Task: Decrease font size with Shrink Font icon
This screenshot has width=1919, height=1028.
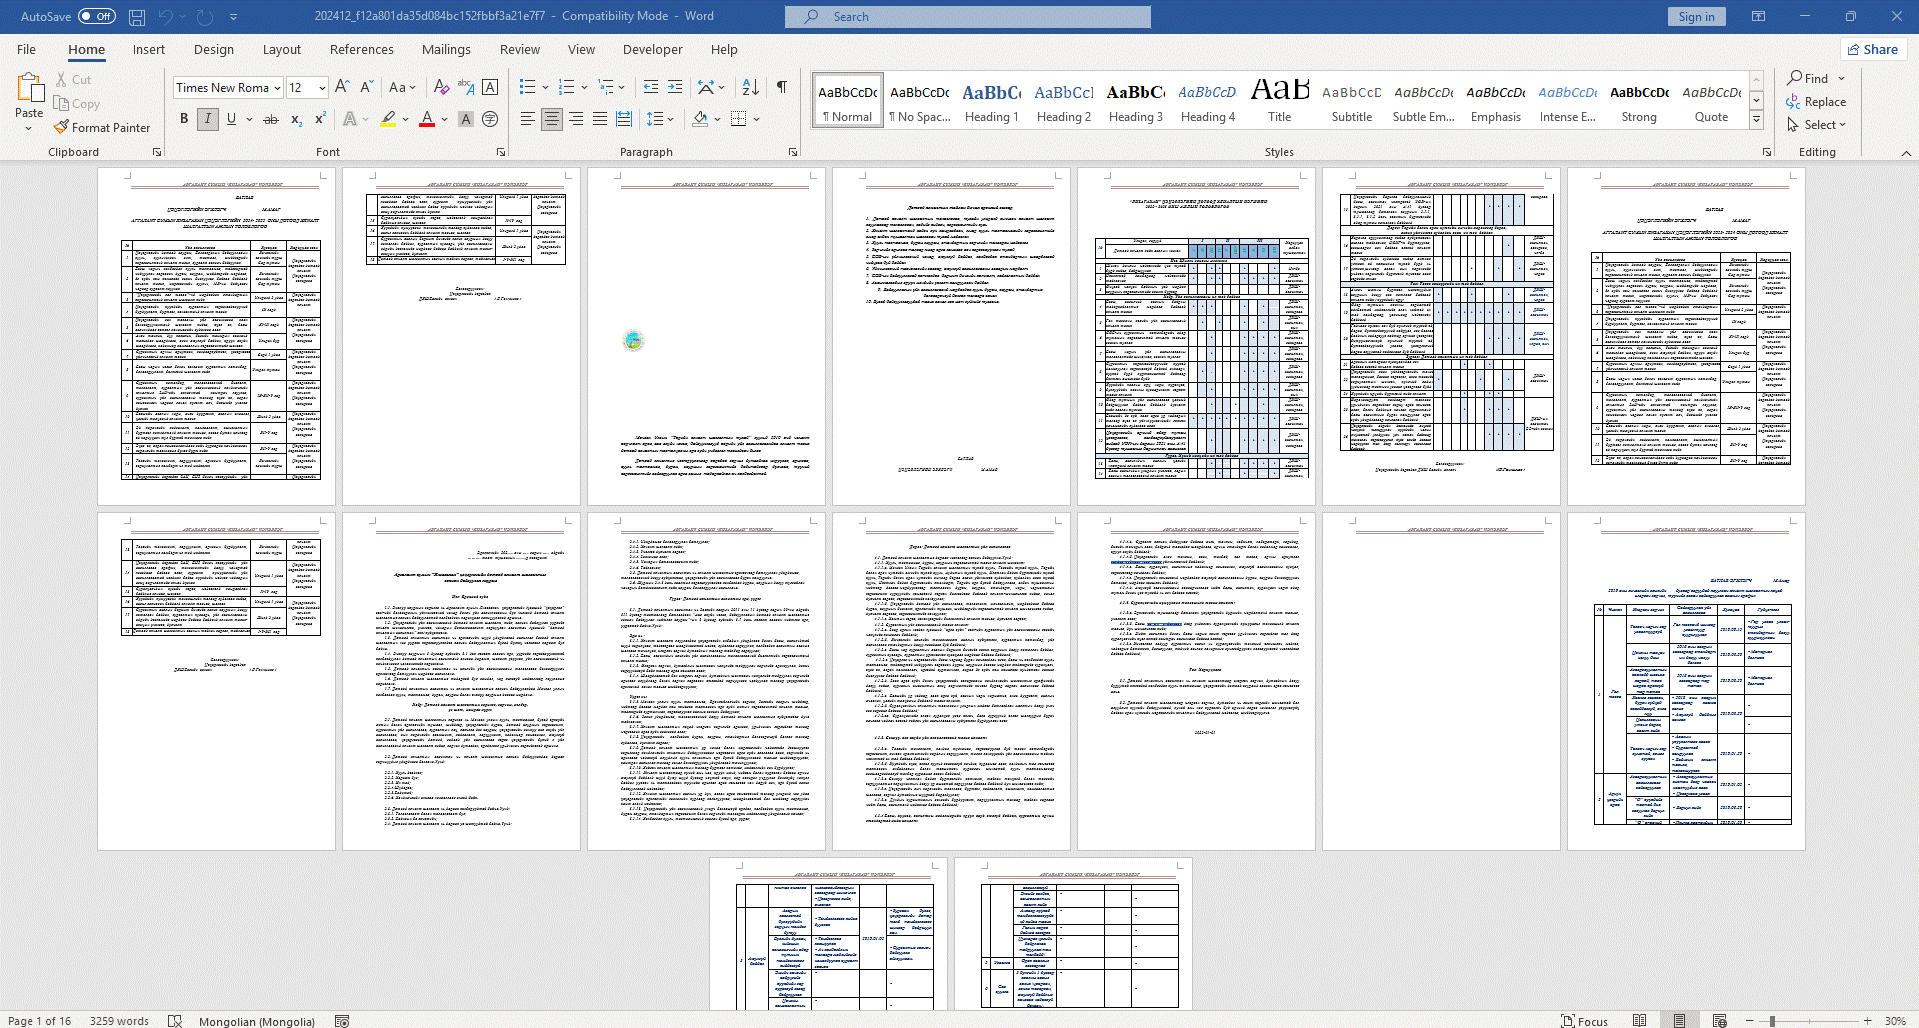Action: click(x=366, y=87)
